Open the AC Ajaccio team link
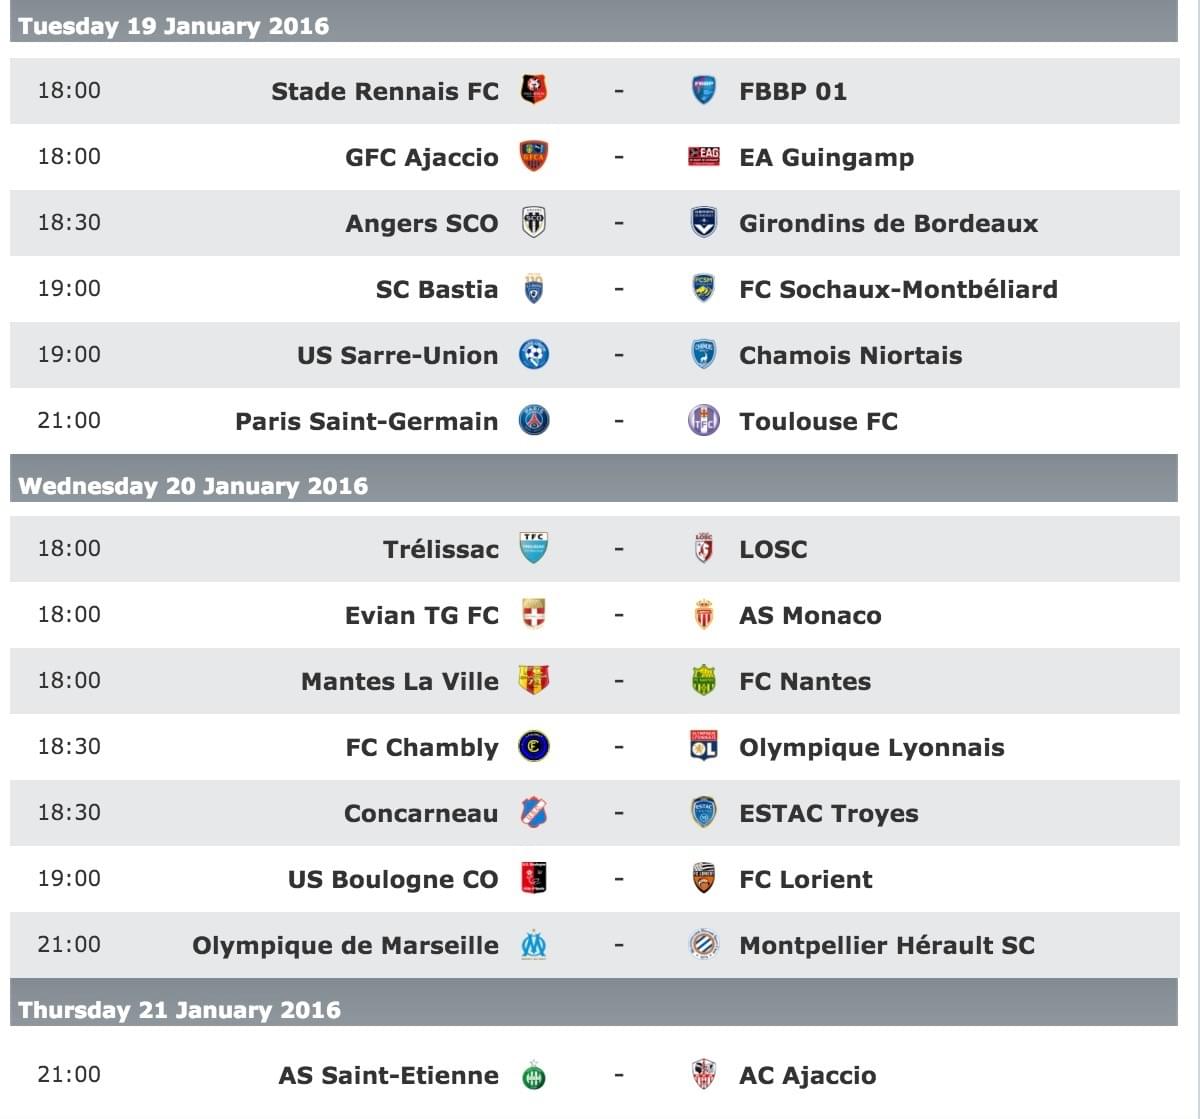 (807, 1076)
